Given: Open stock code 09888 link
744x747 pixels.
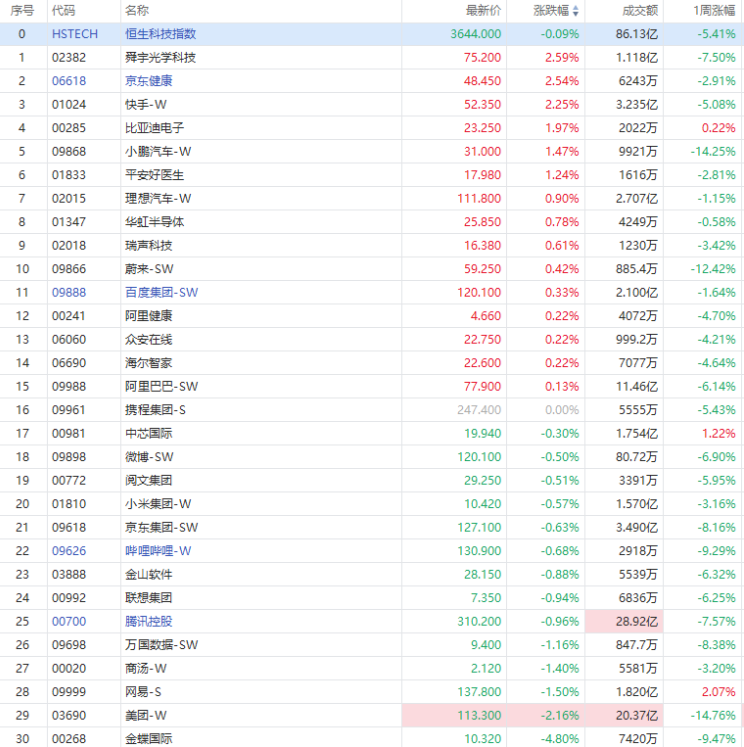Looking at the screenshot, I should click(69, 293).
